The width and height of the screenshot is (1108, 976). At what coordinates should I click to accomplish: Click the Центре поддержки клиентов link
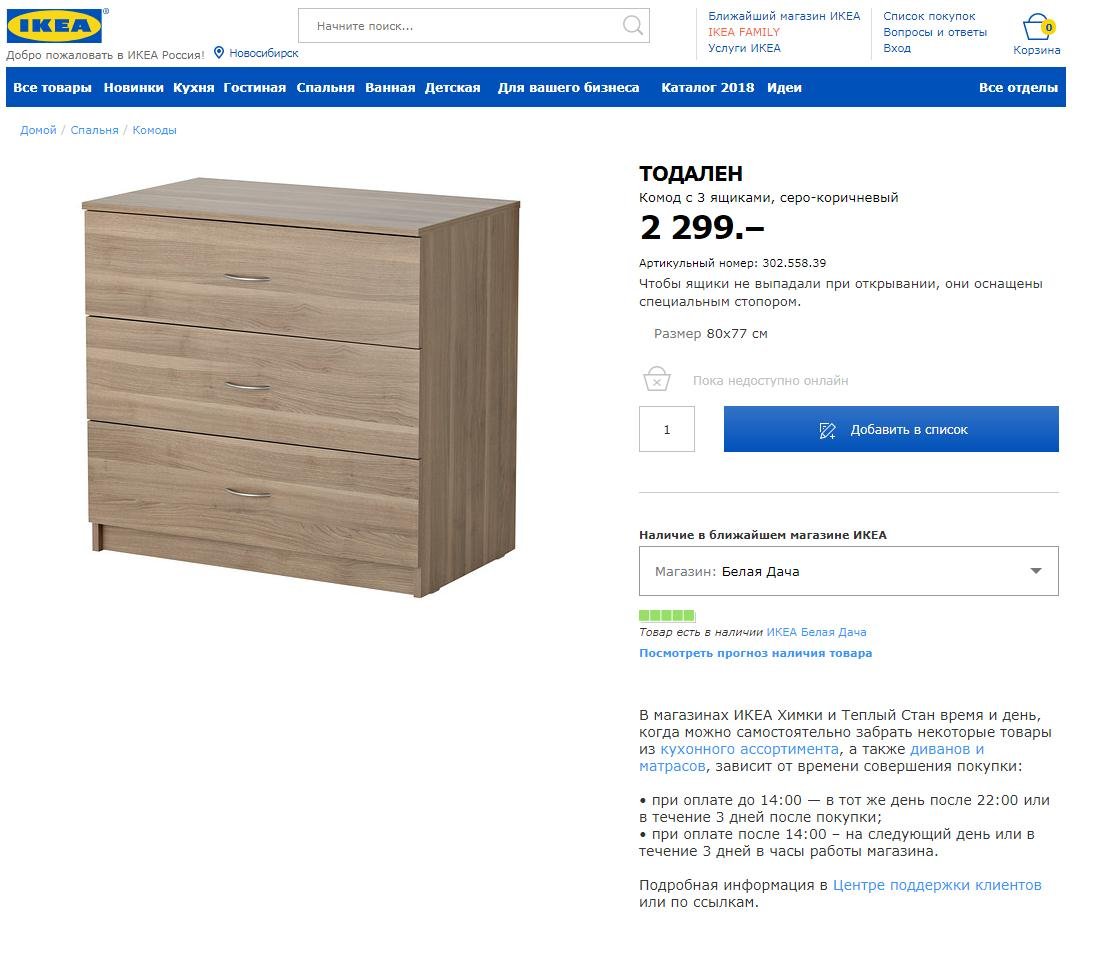point(937,885)
